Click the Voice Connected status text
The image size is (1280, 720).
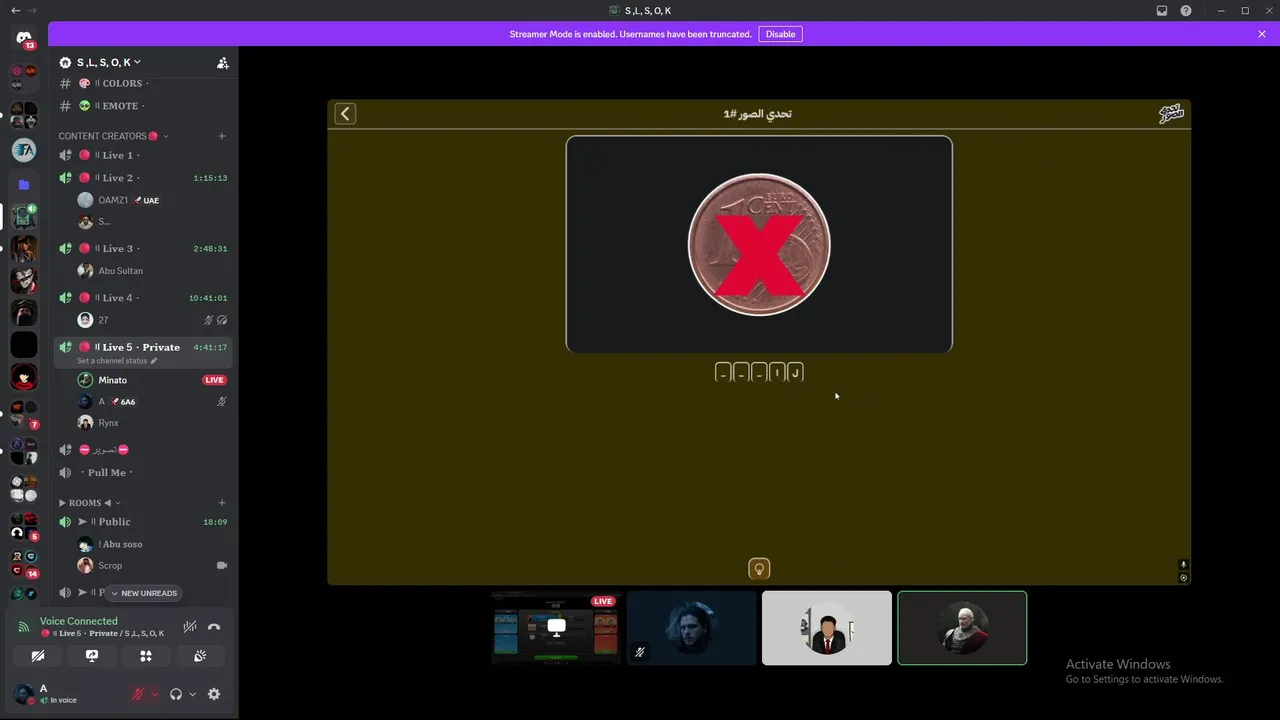[79, 621]
